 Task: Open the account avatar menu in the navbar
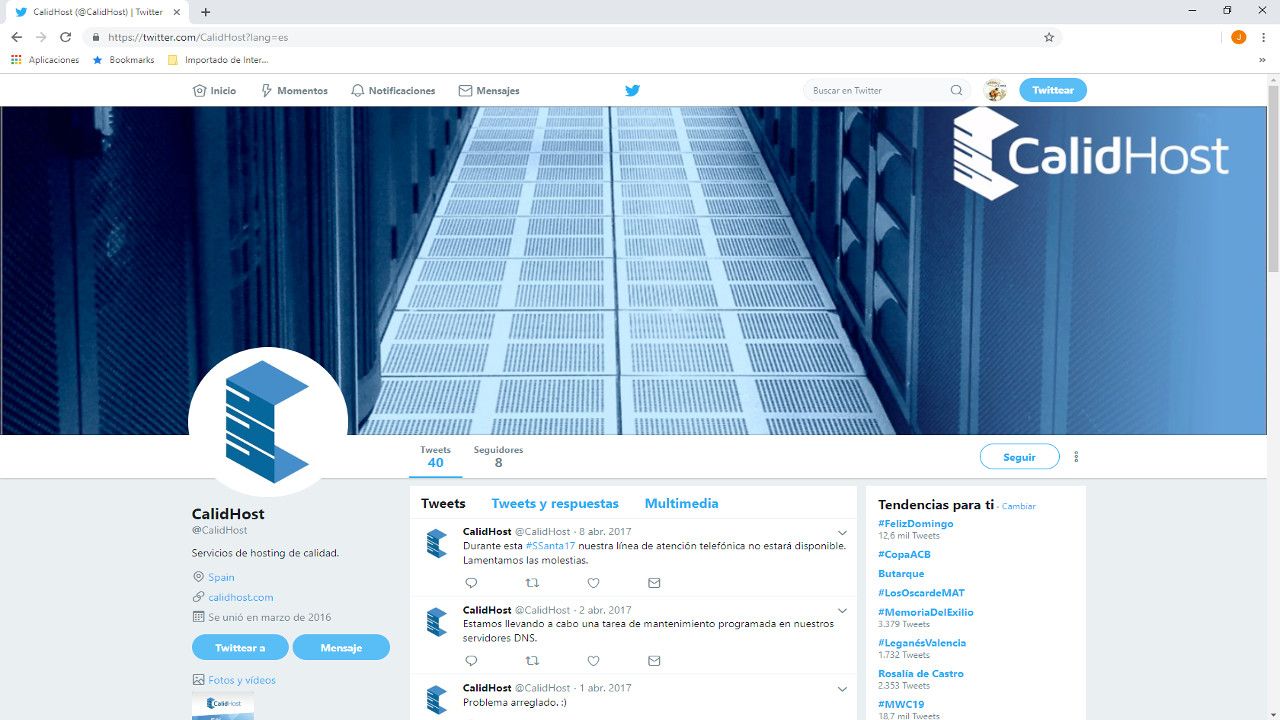994,91
